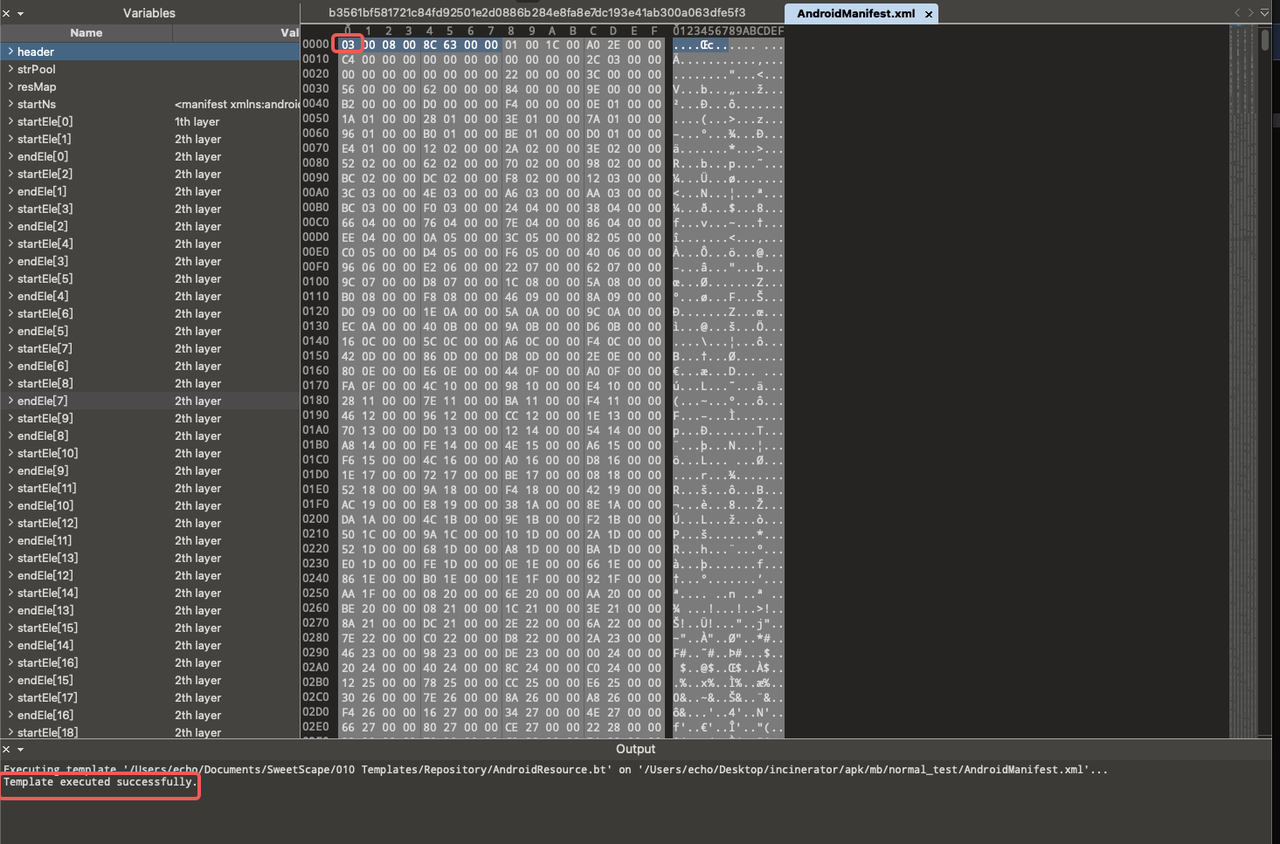Click hex offset label 0010
The width and height of the screenshot is (1280, 844).
315,59
